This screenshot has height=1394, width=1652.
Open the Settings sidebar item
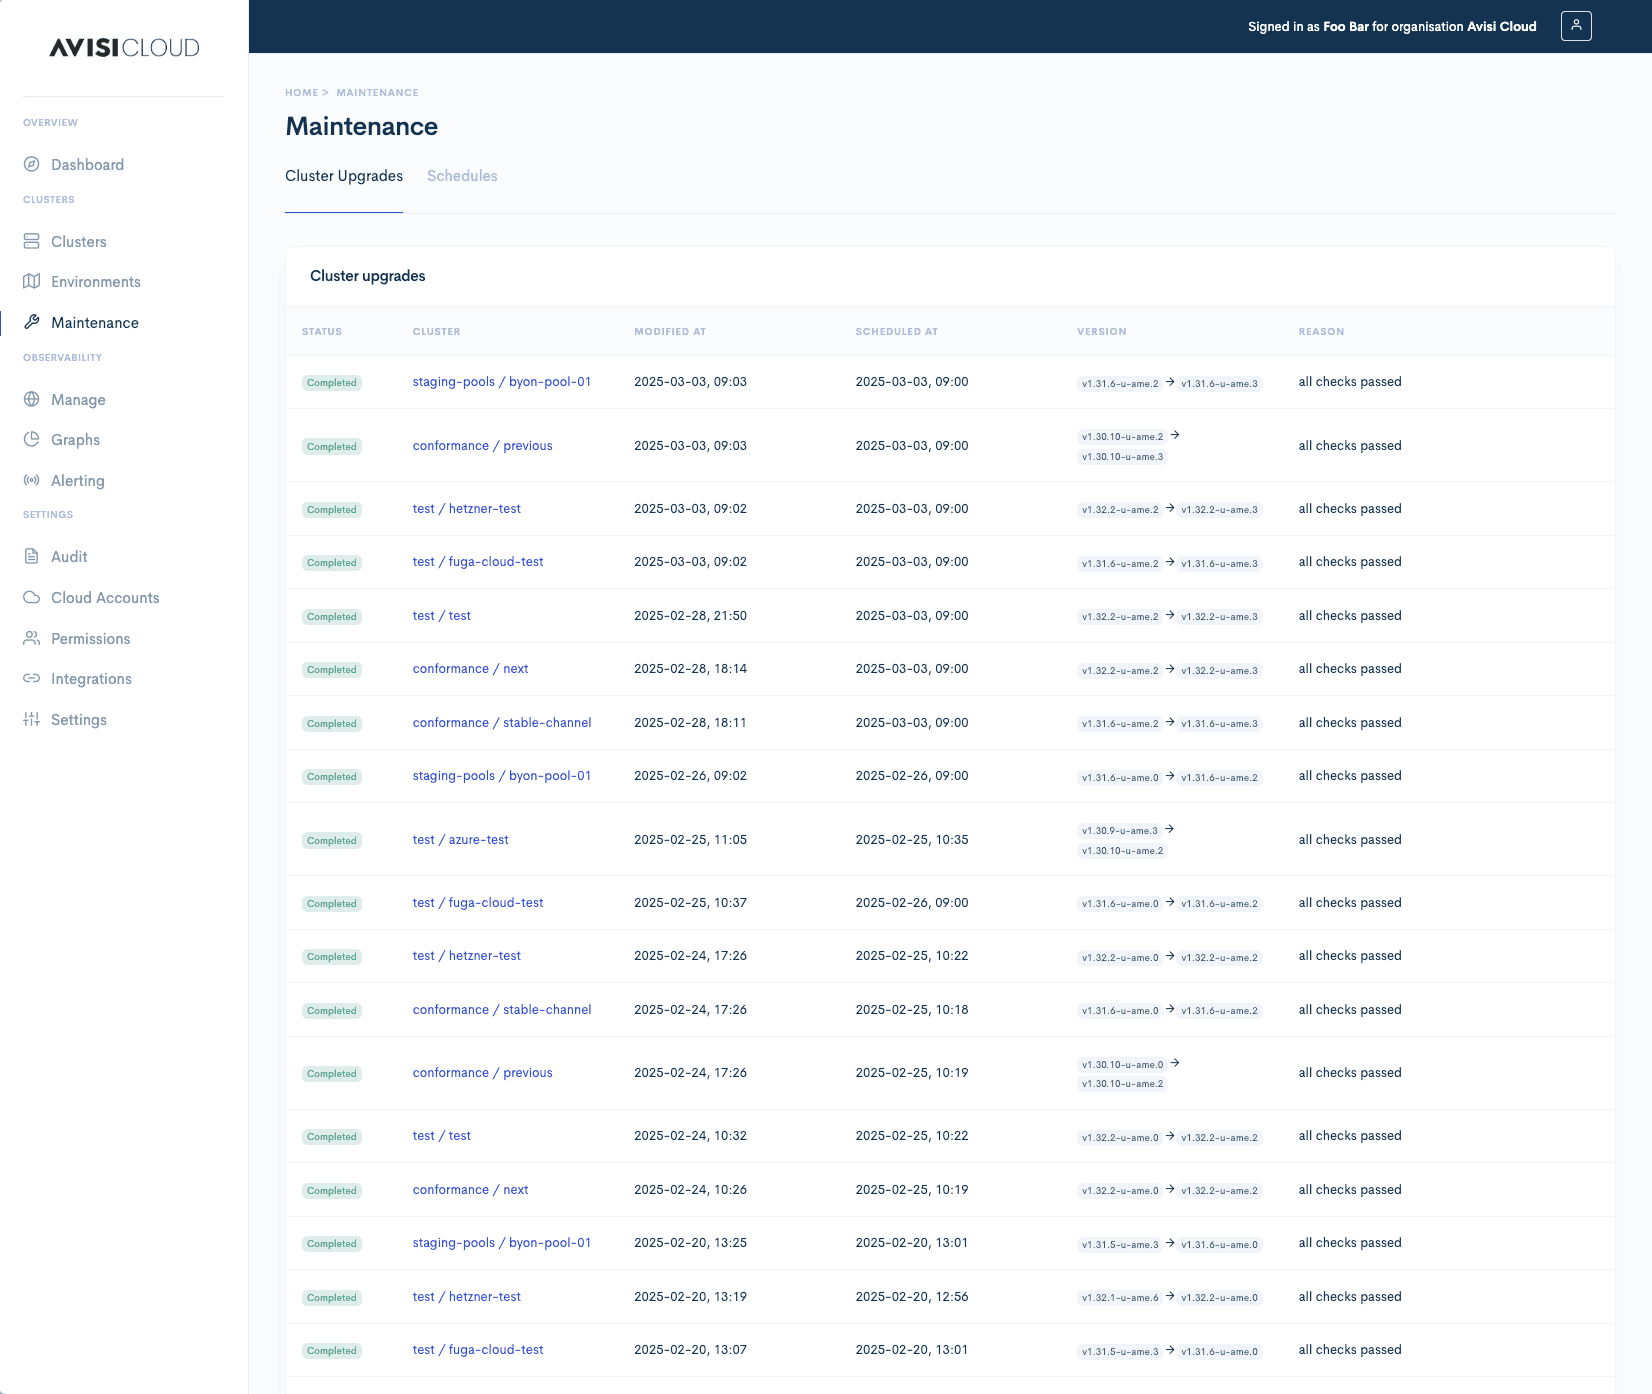(x=78, y=719)
